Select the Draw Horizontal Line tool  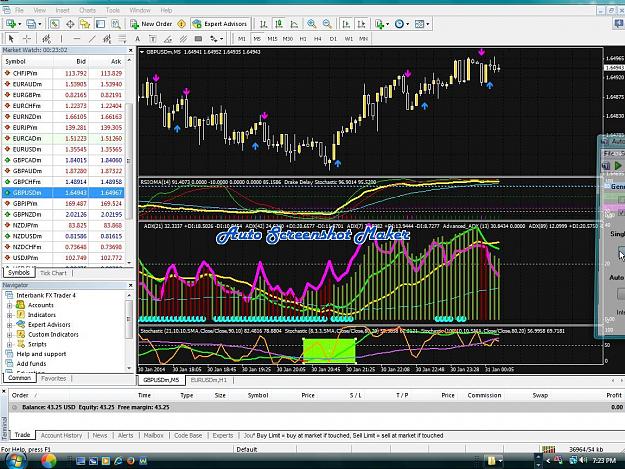(x=77, y=39)
